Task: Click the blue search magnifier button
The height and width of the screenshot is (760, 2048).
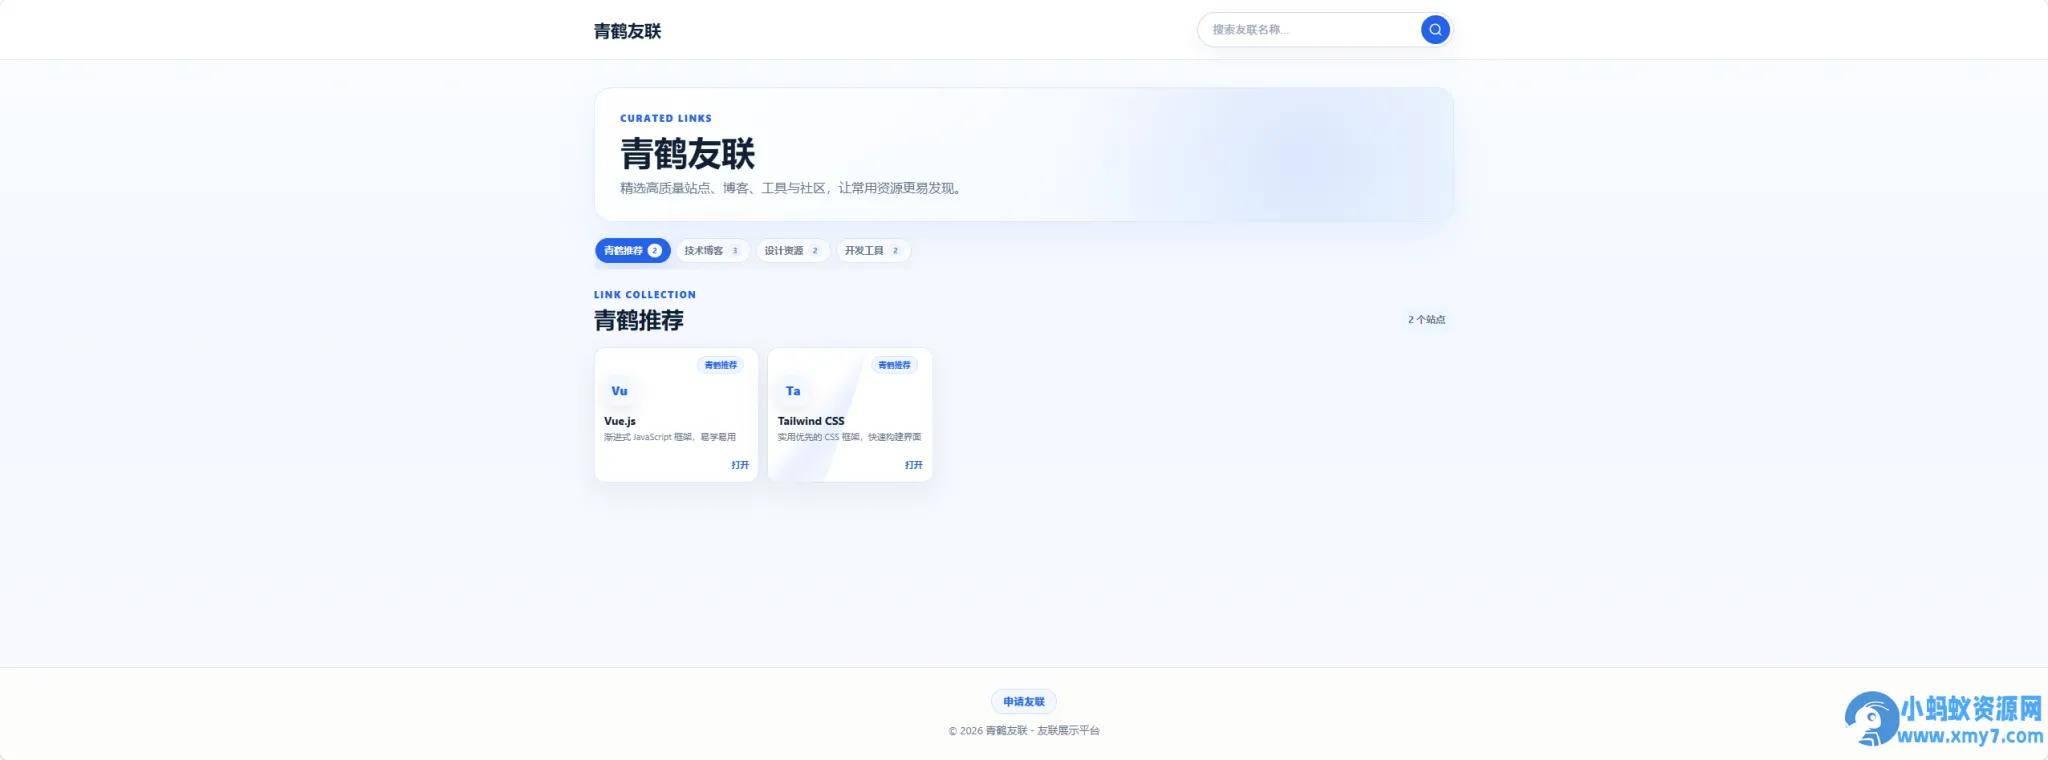Action: 1435,30
